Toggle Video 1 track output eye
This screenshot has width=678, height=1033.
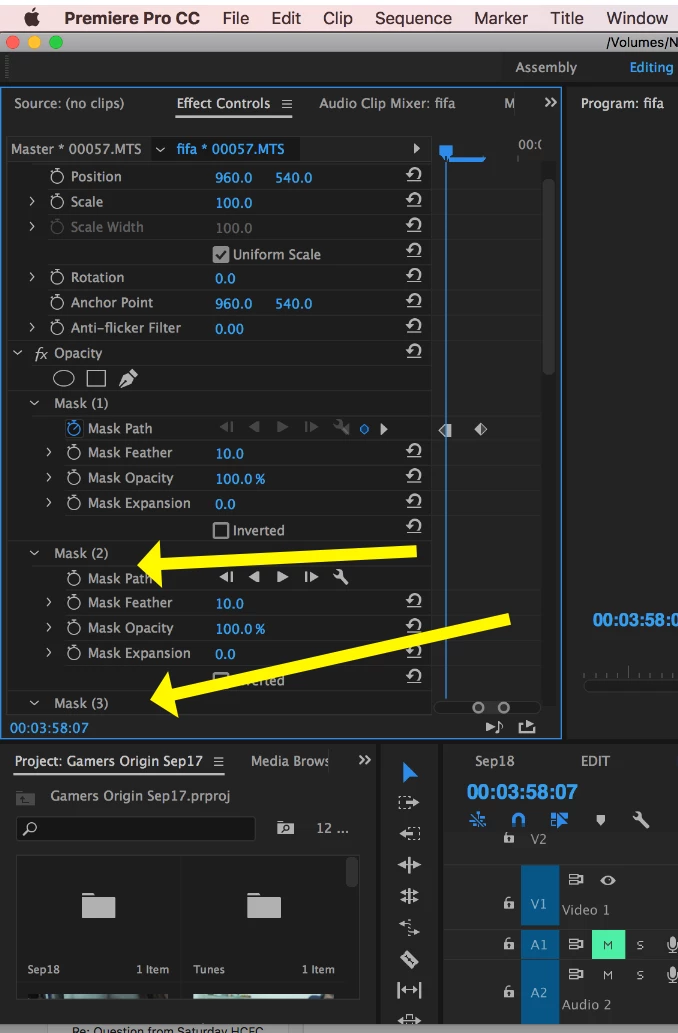(x=607, y=880)
